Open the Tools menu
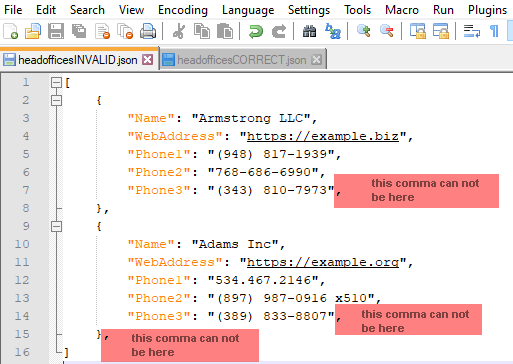Viewport: 513px width, 364px height. pos(357,10)
